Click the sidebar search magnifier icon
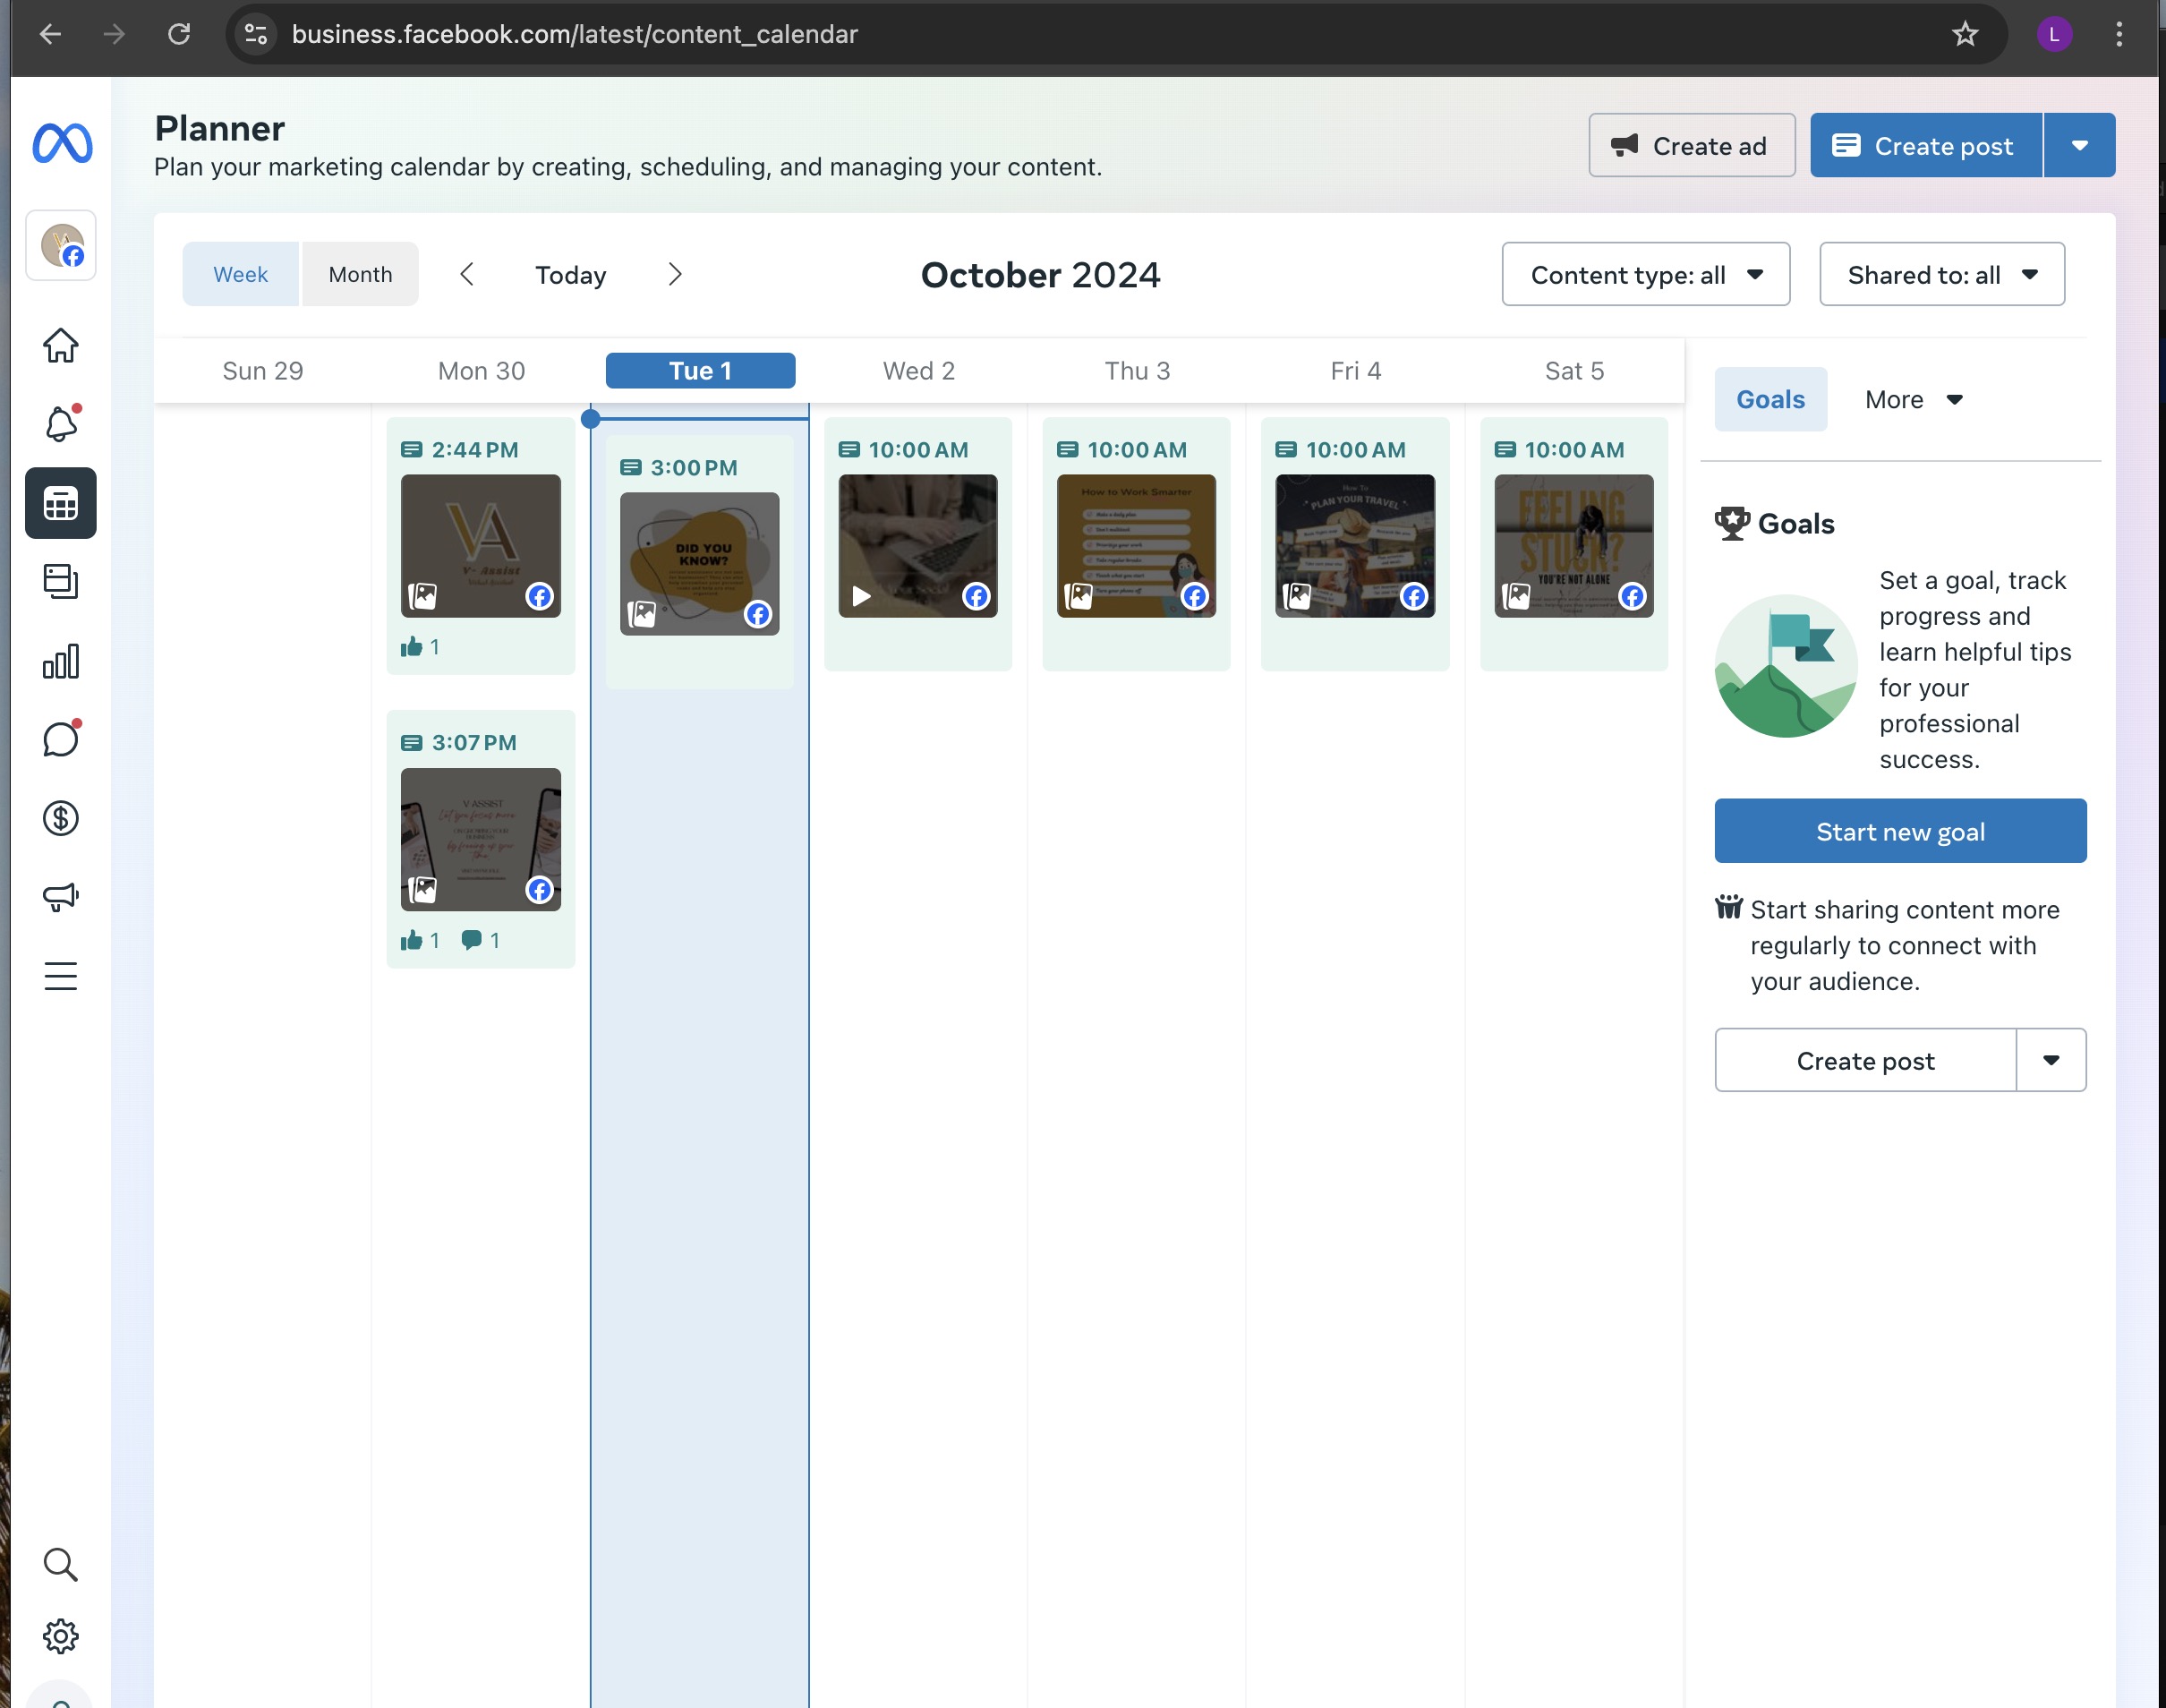Image resolution: width=2166 pixels, height=1708 pixels. click(x=60, y=1564)
